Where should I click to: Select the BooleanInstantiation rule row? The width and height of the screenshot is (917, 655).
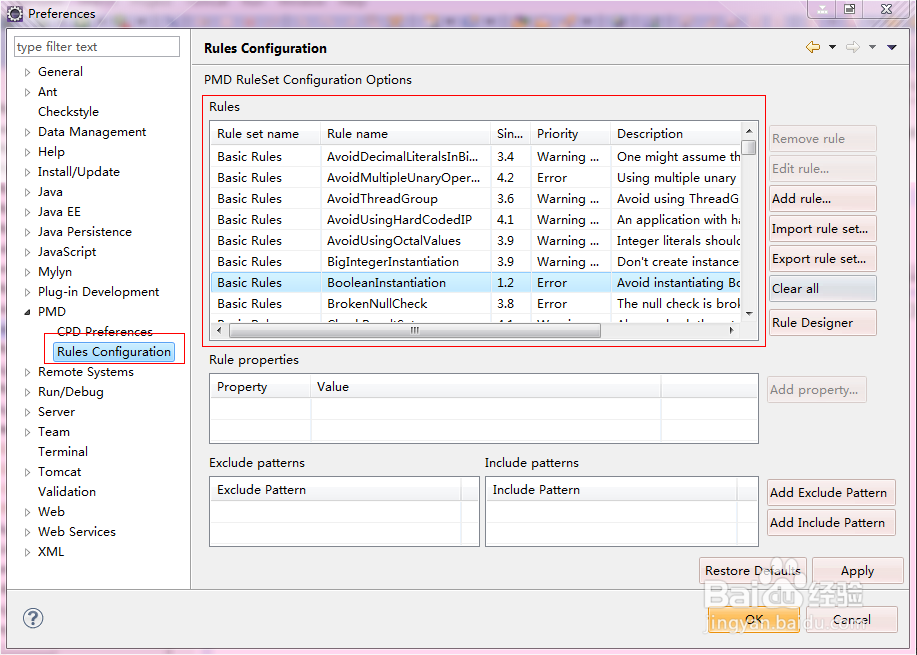475,283
